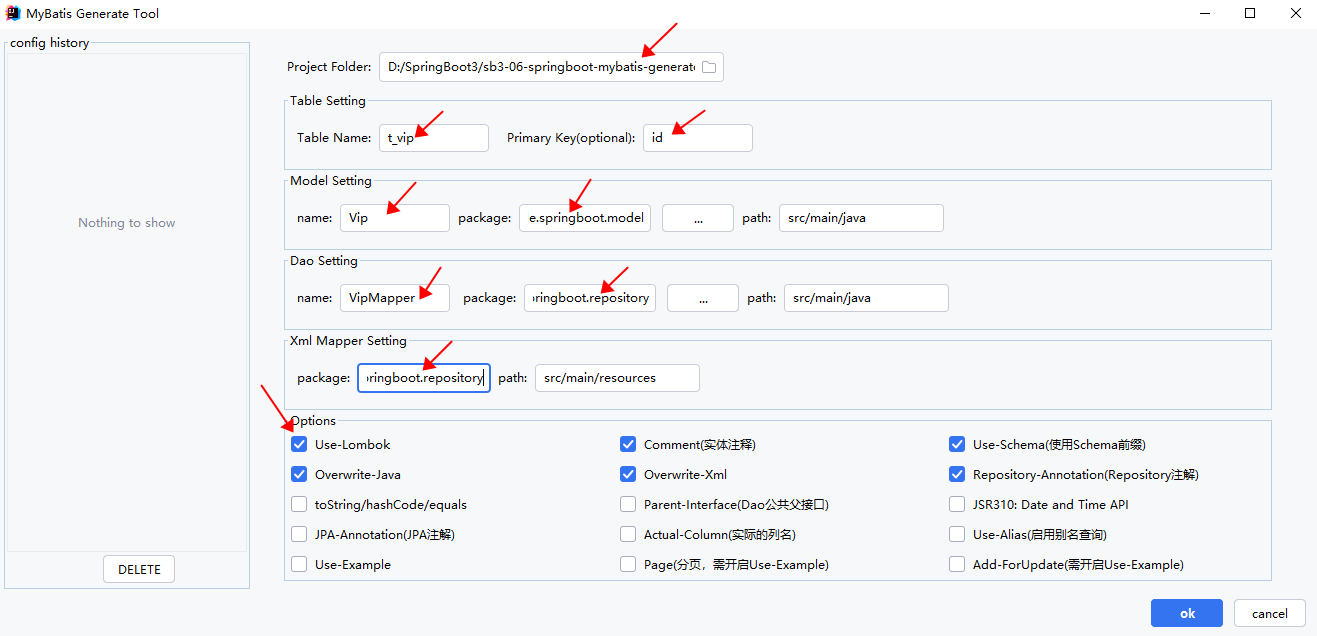Screen dimensions: 1317x636
Task: Open the Dao package chooser button
Action: click(x=703, y=298)
